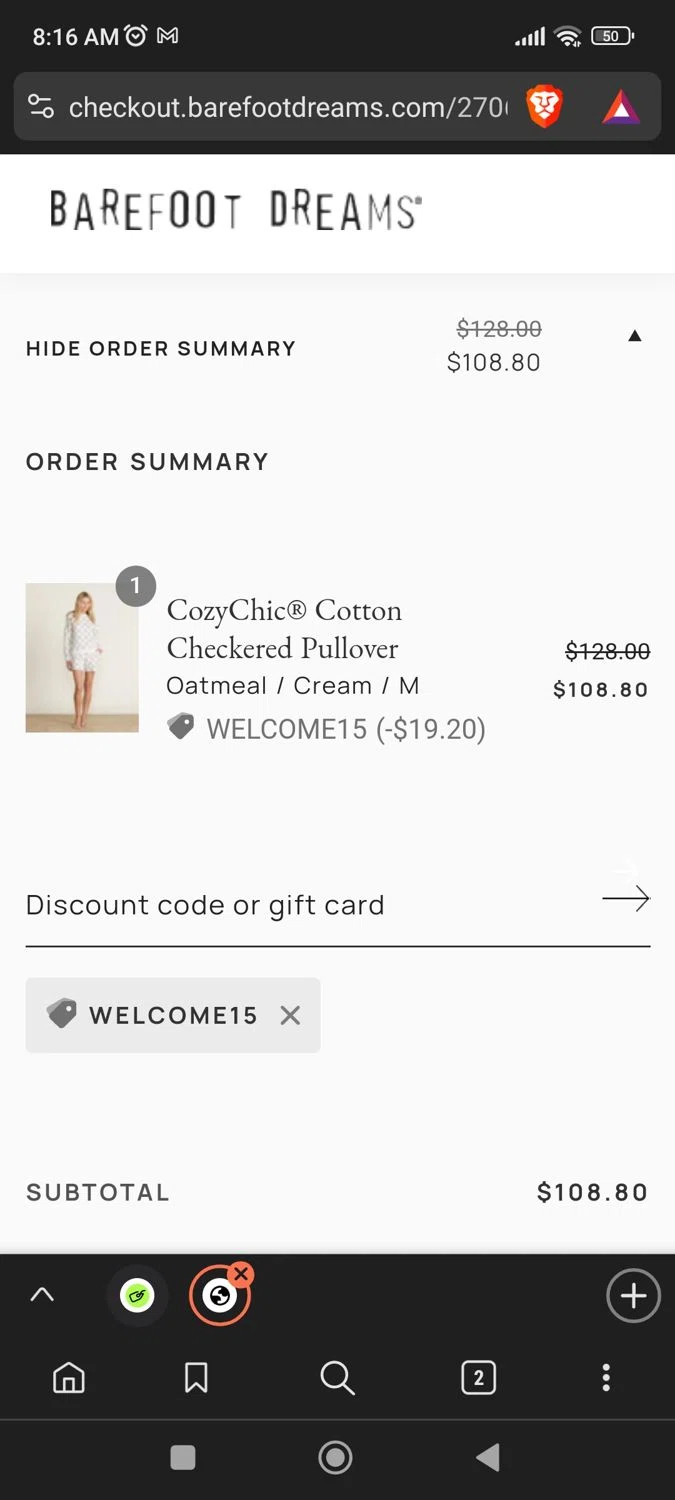
Task: Tap the Brave Shields lion icon
Action: point(544,107)
